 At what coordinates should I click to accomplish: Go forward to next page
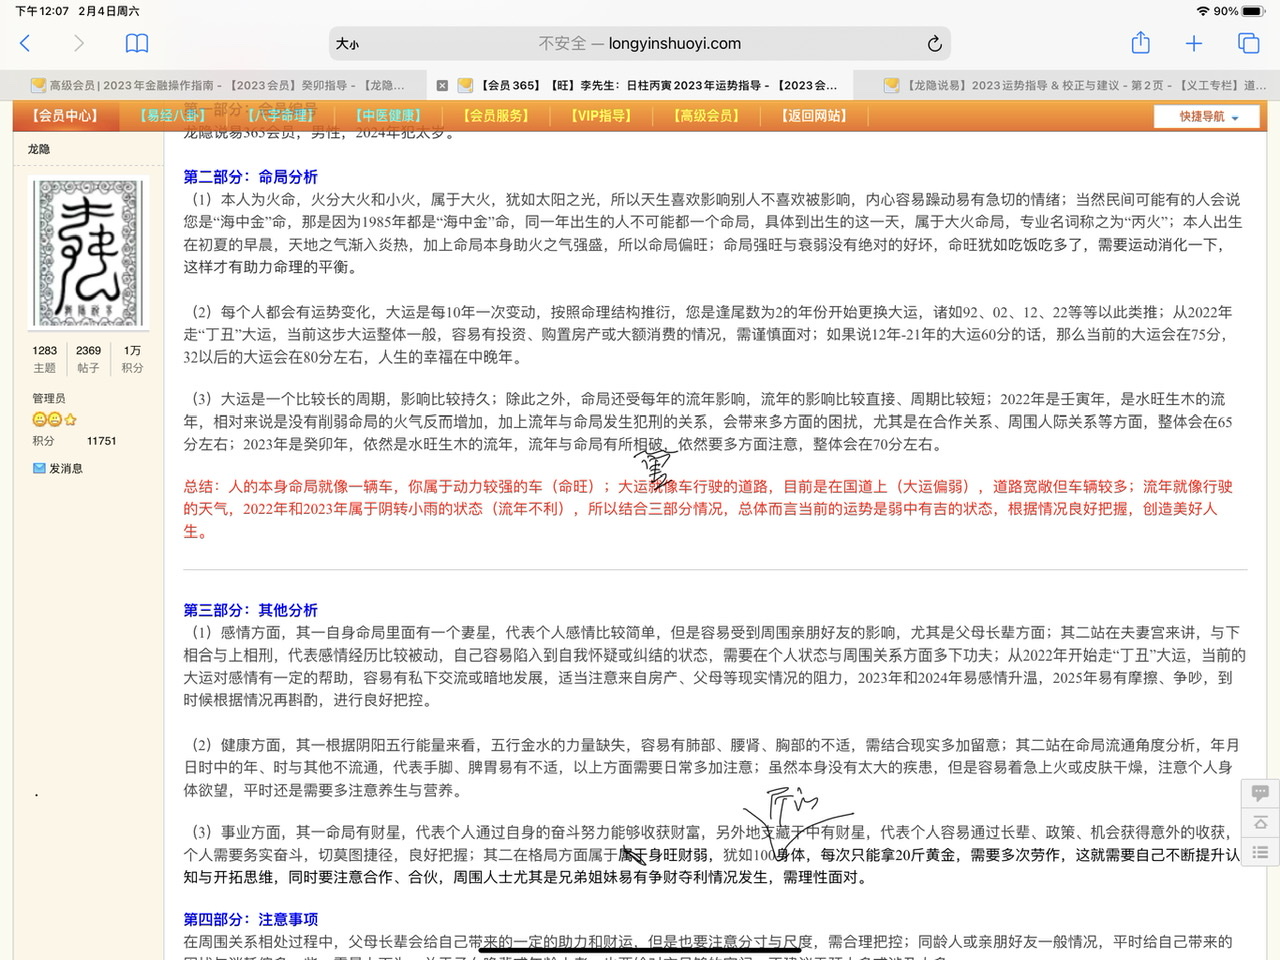click(x=78, y=43)
